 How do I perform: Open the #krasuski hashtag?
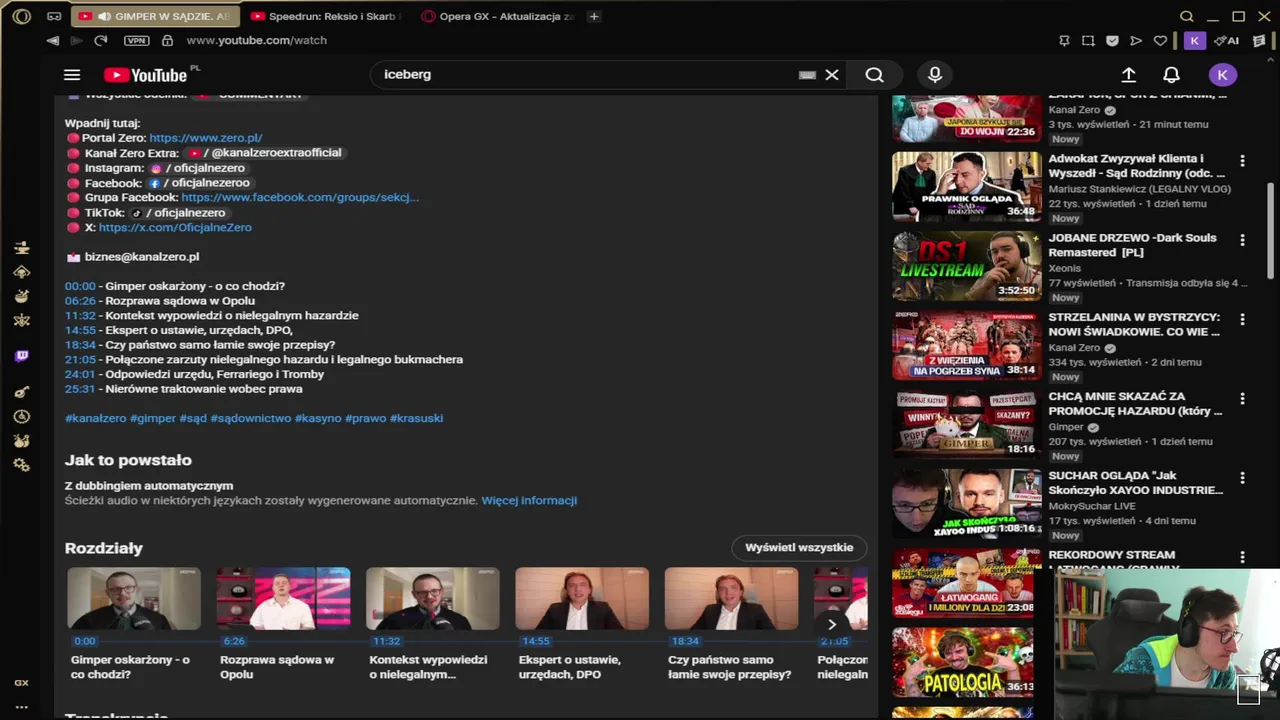416,418
